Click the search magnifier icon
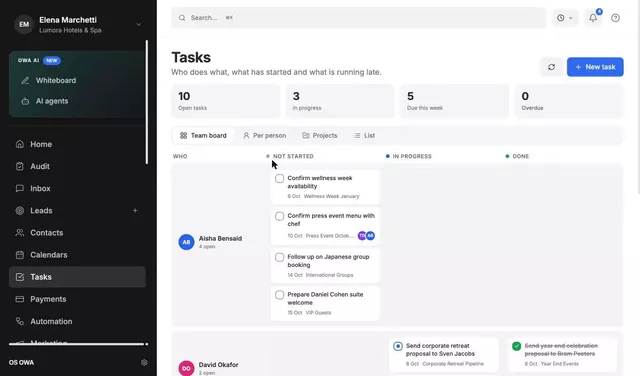 tap(182, 18)
